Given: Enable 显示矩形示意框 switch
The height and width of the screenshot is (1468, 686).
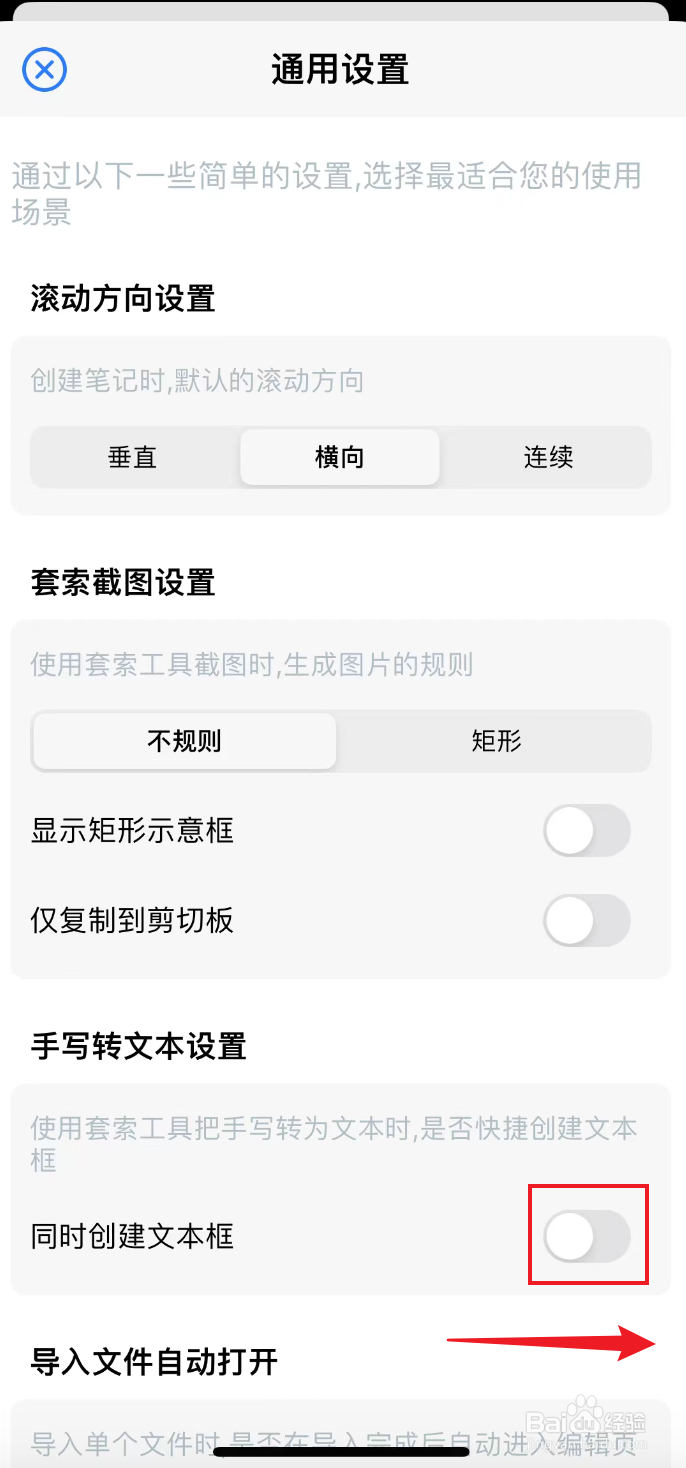Looking at the screenshot, I should tap(587, 831).
